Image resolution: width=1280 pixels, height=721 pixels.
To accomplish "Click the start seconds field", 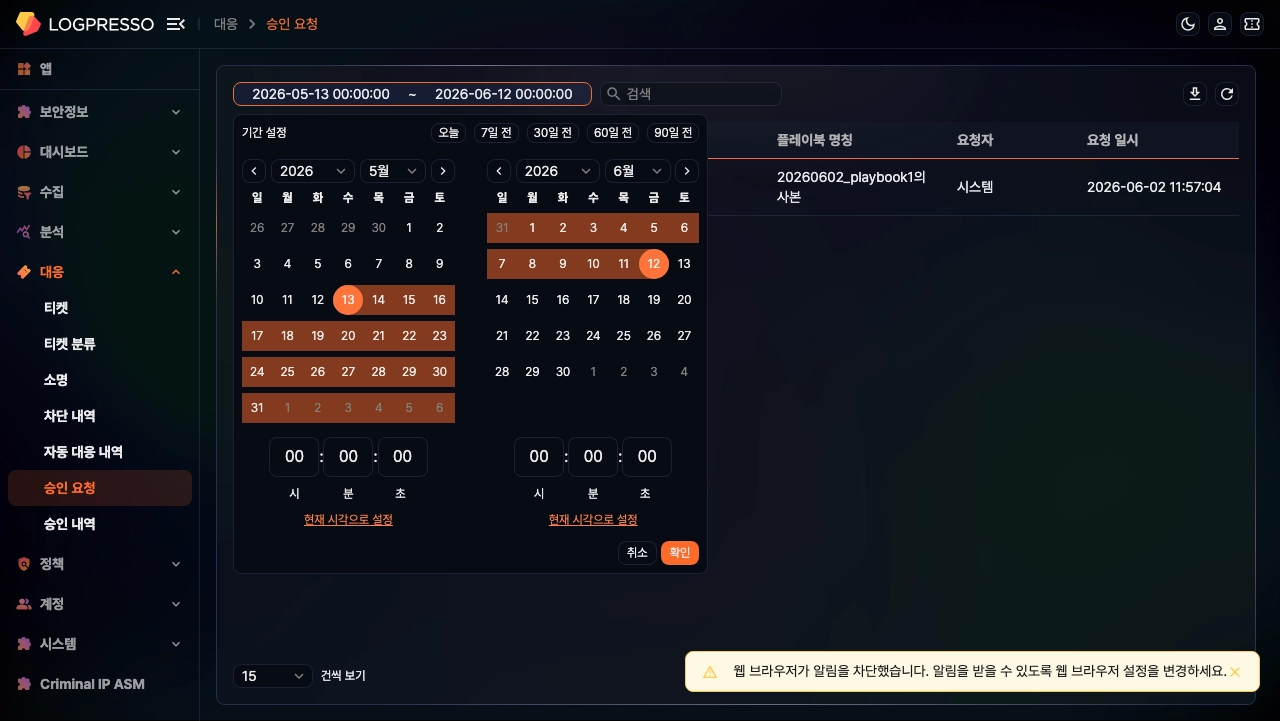I will click(x=402, y=457).
